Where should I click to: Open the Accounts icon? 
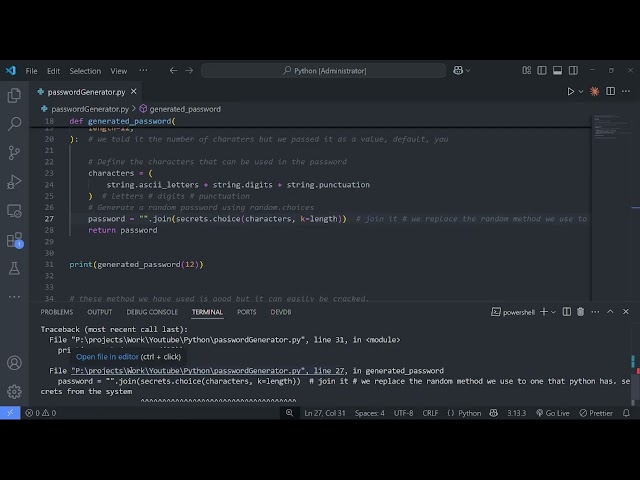coord(14,363)
